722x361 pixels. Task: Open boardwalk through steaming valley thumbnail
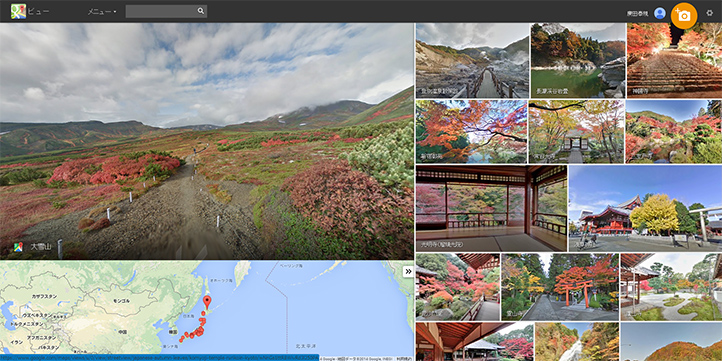click(472, 60)
